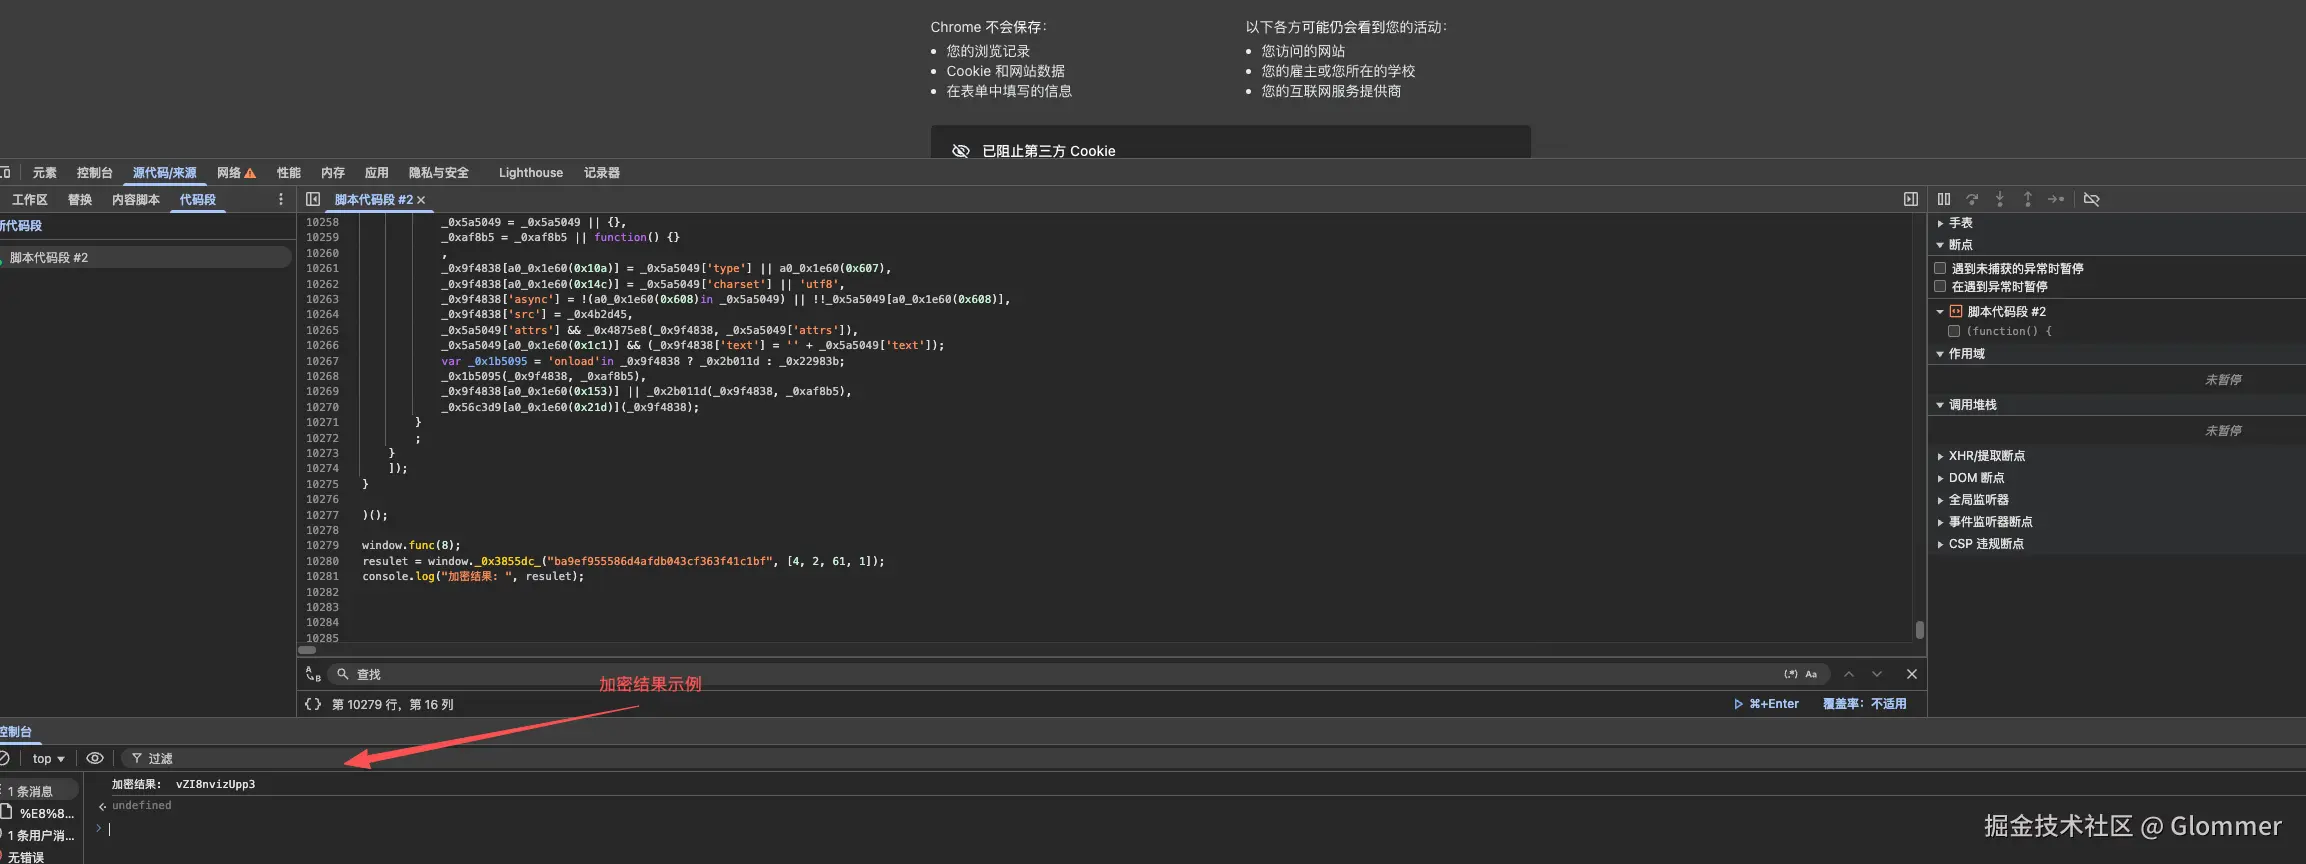The width and height of the screenshot is (2306, 864).
Task: Toggle the (function() { breakpoint checkbox
Action: (1954, 331)
